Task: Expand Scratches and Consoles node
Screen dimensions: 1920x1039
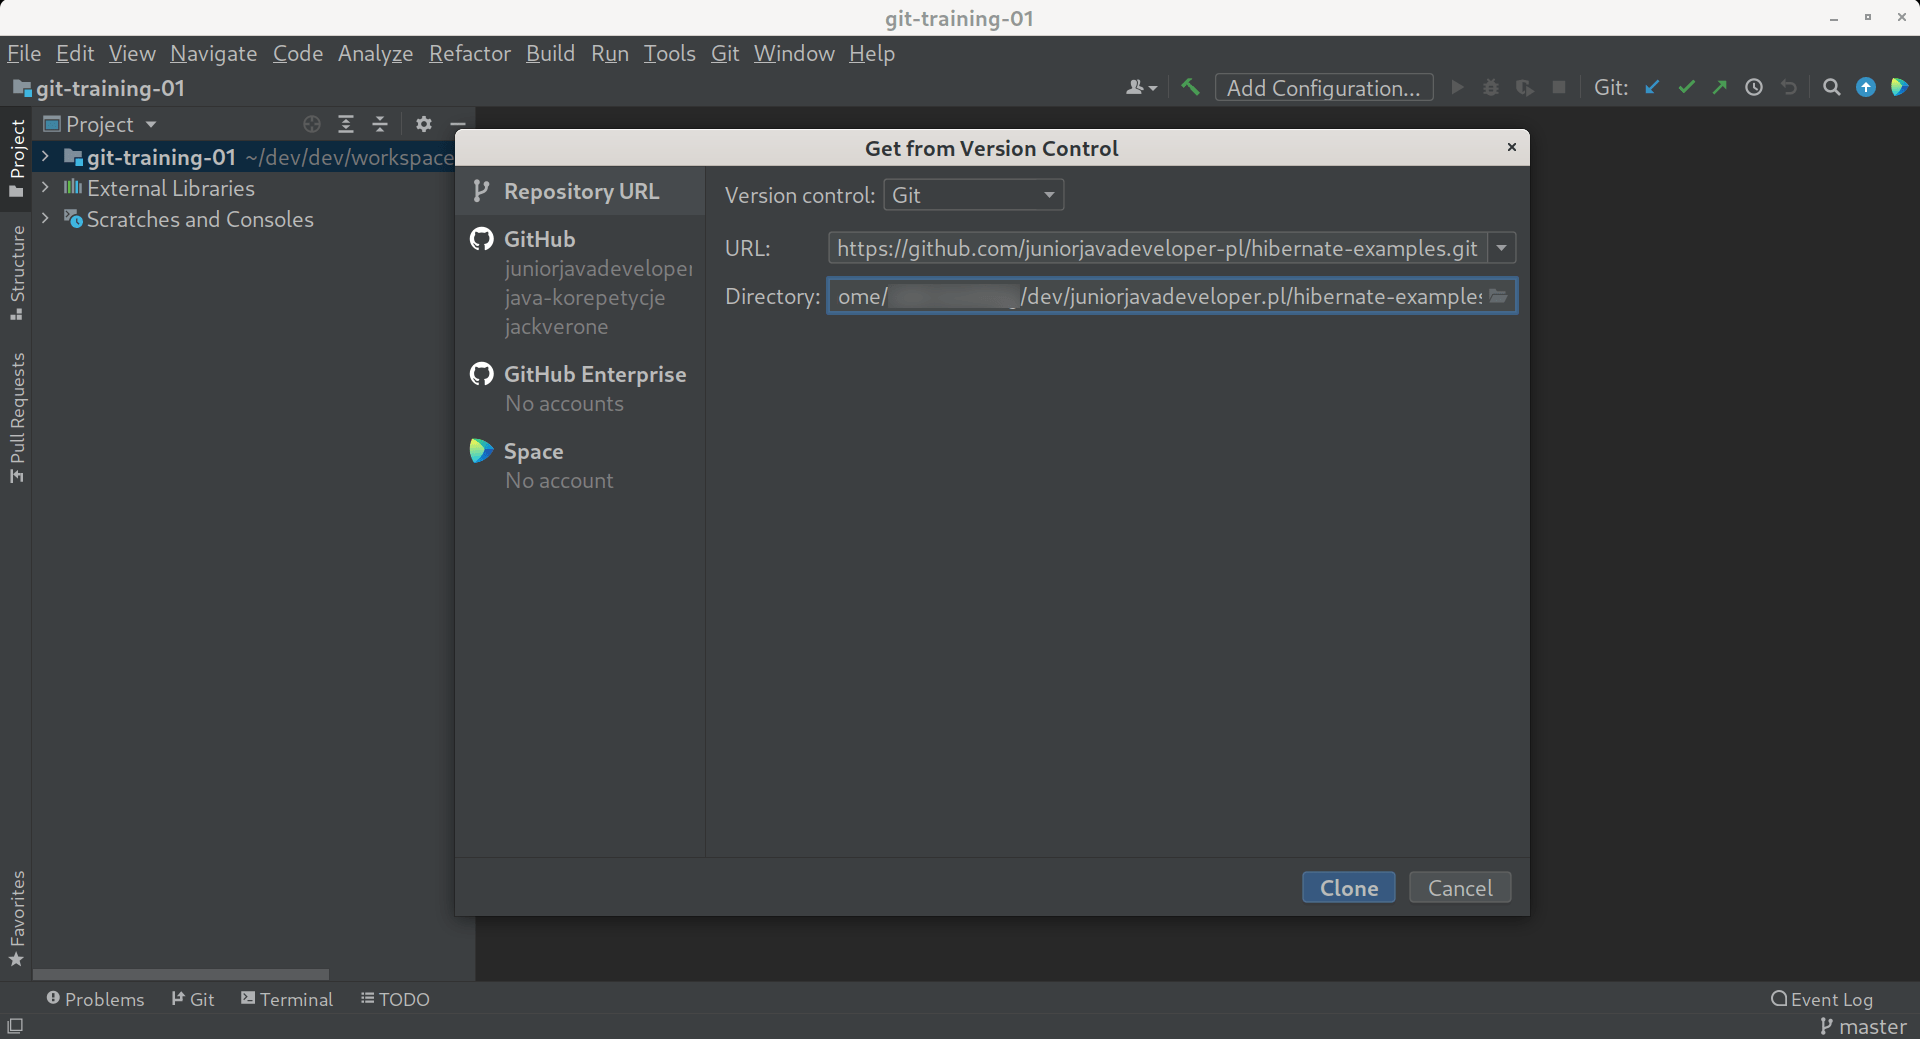Action: coord(45,219)
